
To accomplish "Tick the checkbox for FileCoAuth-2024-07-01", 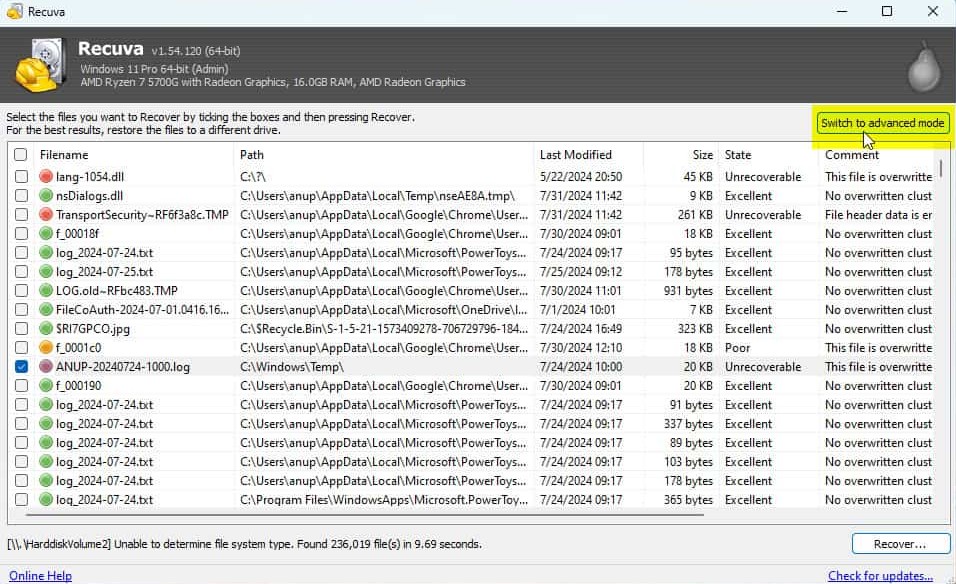I will (21, 310).
